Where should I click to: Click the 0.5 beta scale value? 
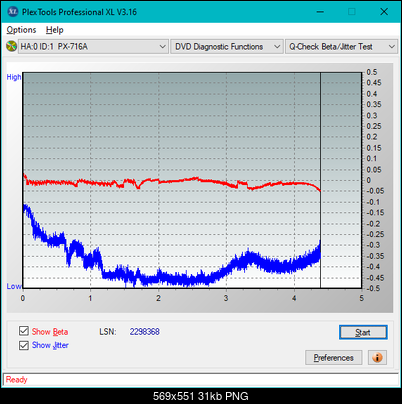(x=372, y=72)
